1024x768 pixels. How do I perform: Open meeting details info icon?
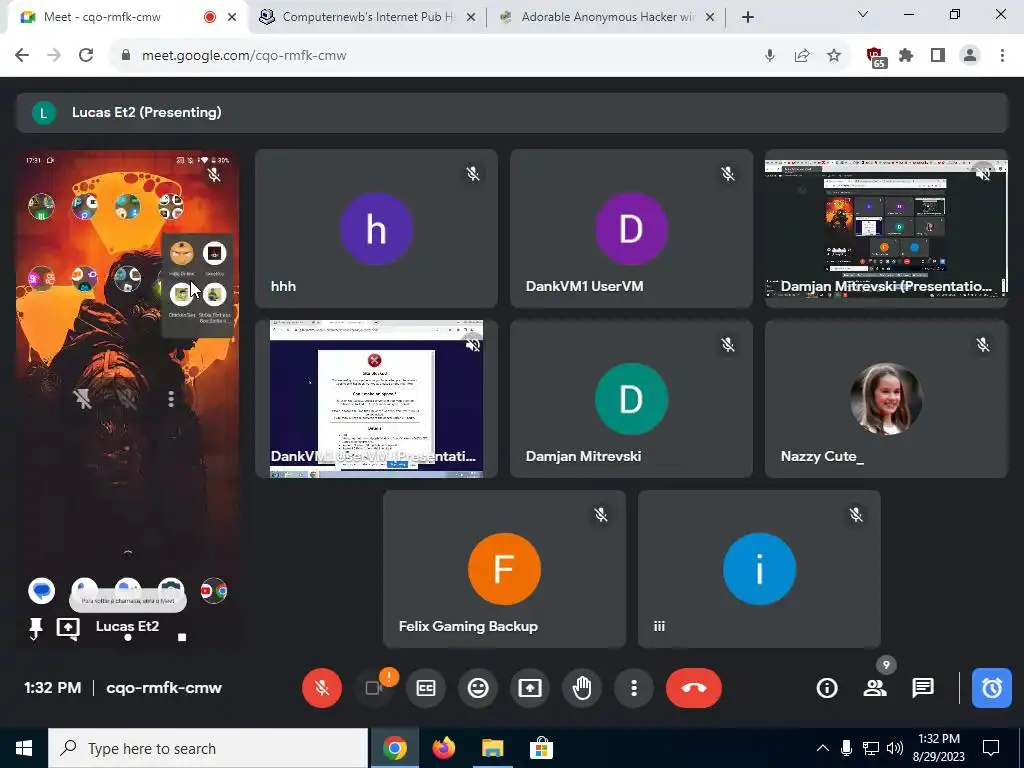827,688
